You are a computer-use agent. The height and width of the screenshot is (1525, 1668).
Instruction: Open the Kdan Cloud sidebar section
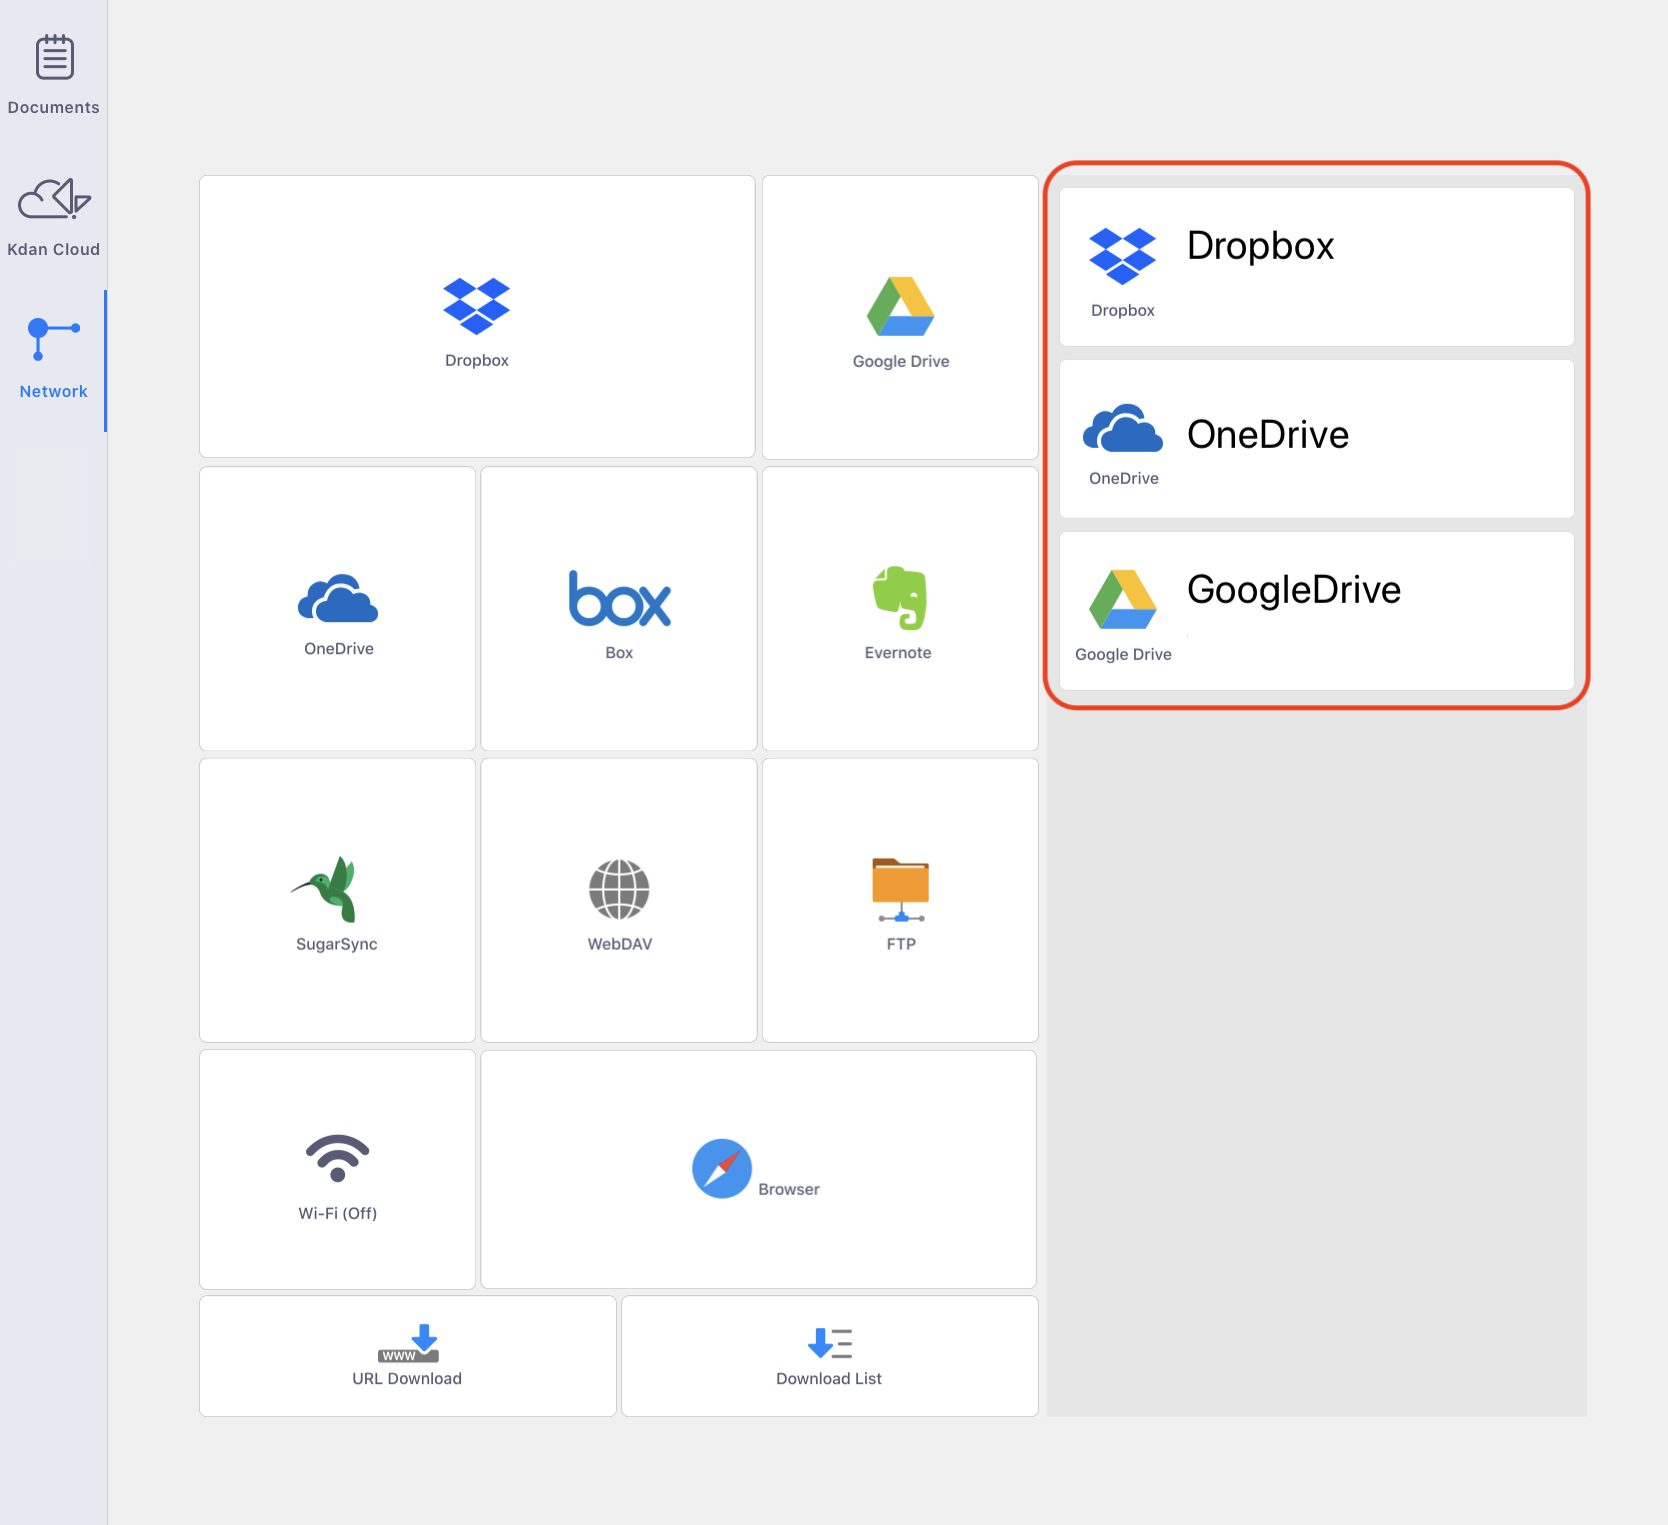coord(54,217)
